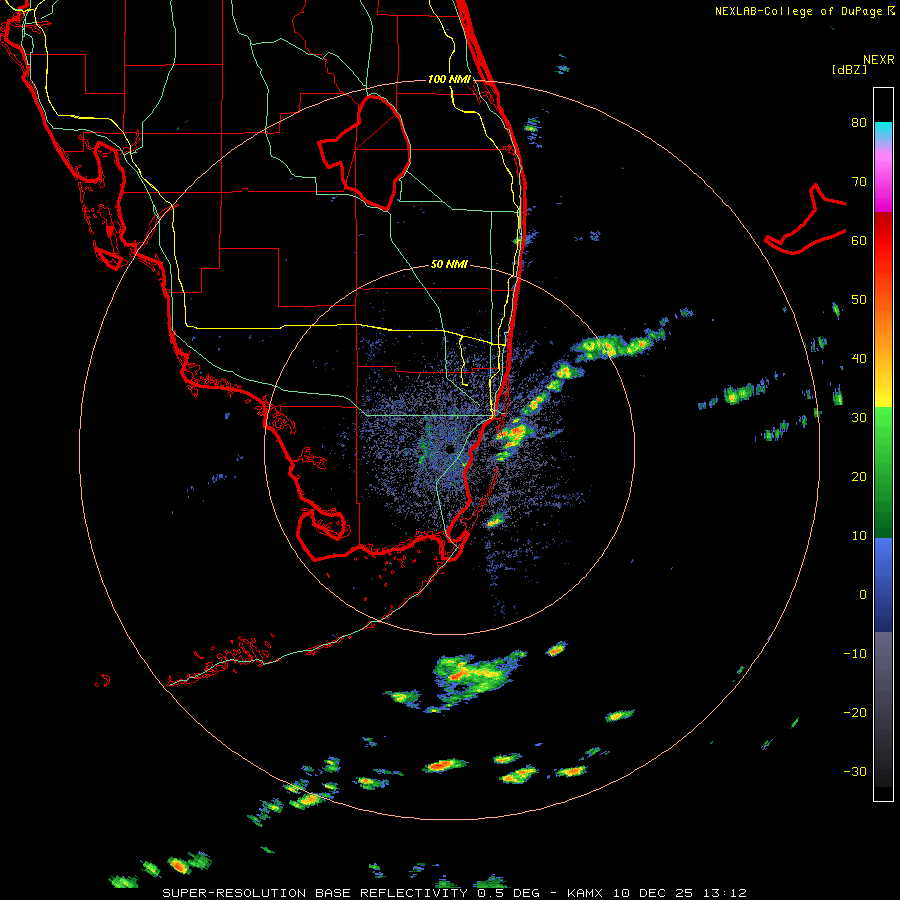This screenshot has height=900, width=900.
Task: Click the 60 dBZ scale value
Action: [859, 240]
